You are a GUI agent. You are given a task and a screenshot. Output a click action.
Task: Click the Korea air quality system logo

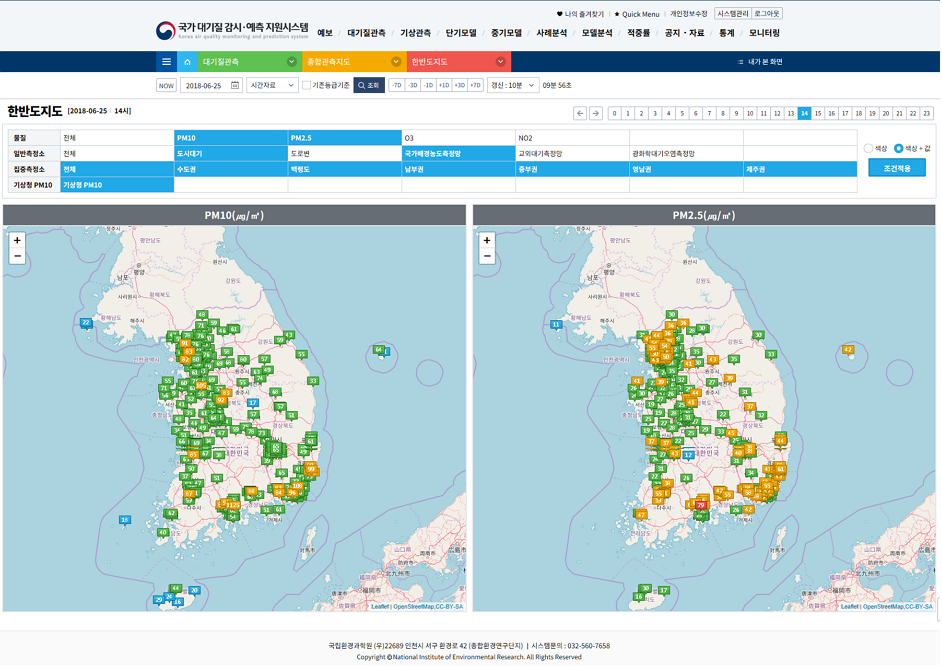pyautogui.click(x=232, y=30)
